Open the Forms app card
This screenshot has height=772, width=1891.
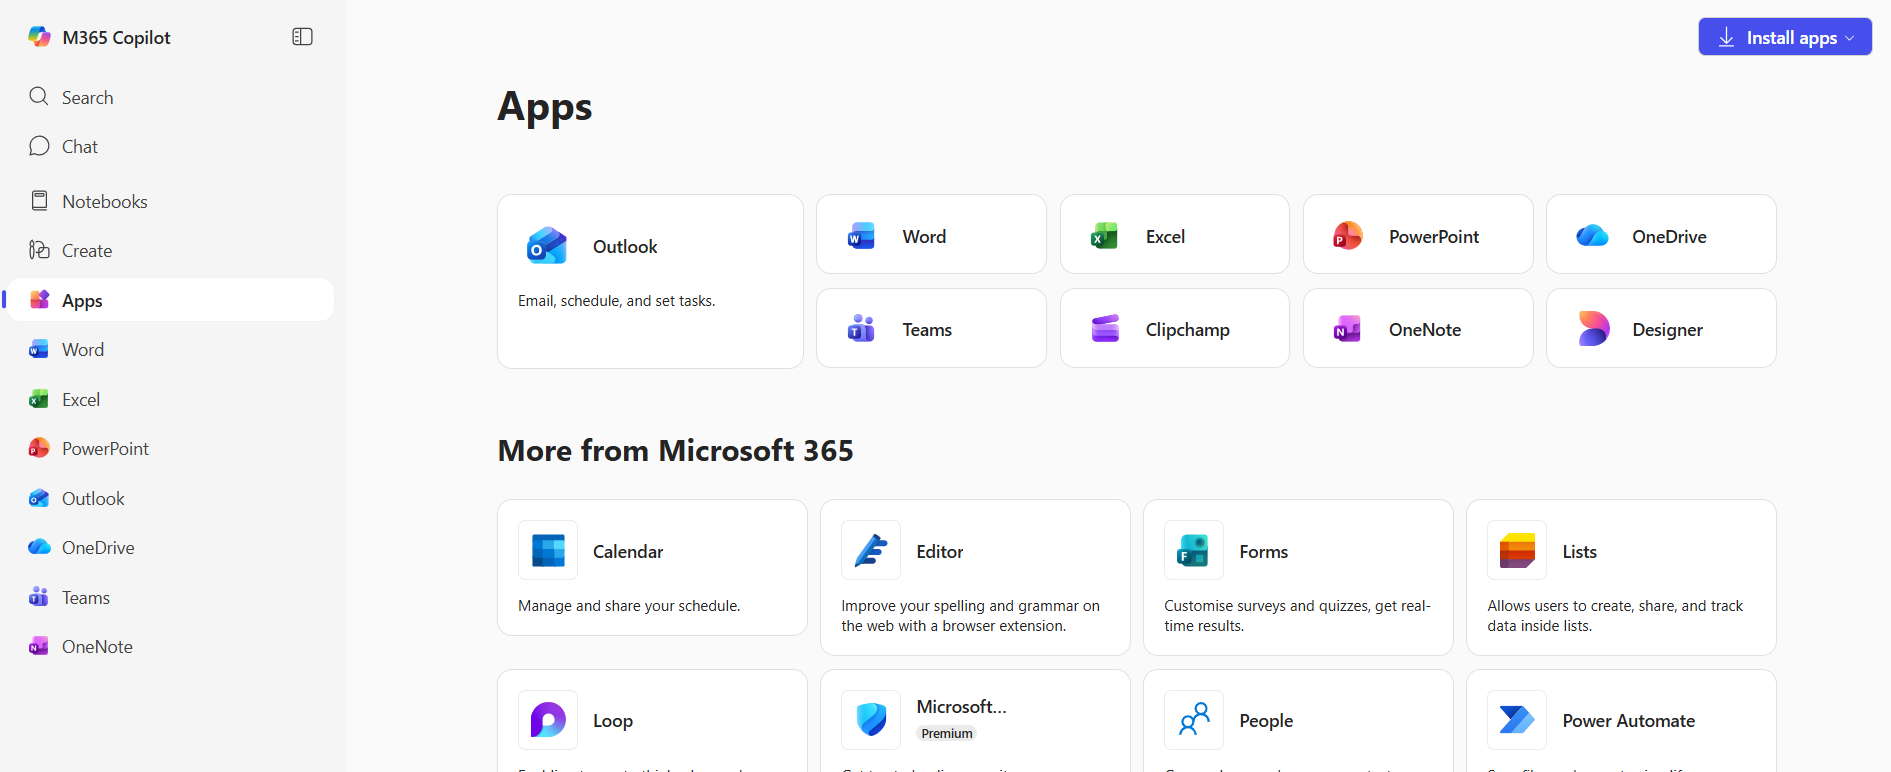(1298, 578)
